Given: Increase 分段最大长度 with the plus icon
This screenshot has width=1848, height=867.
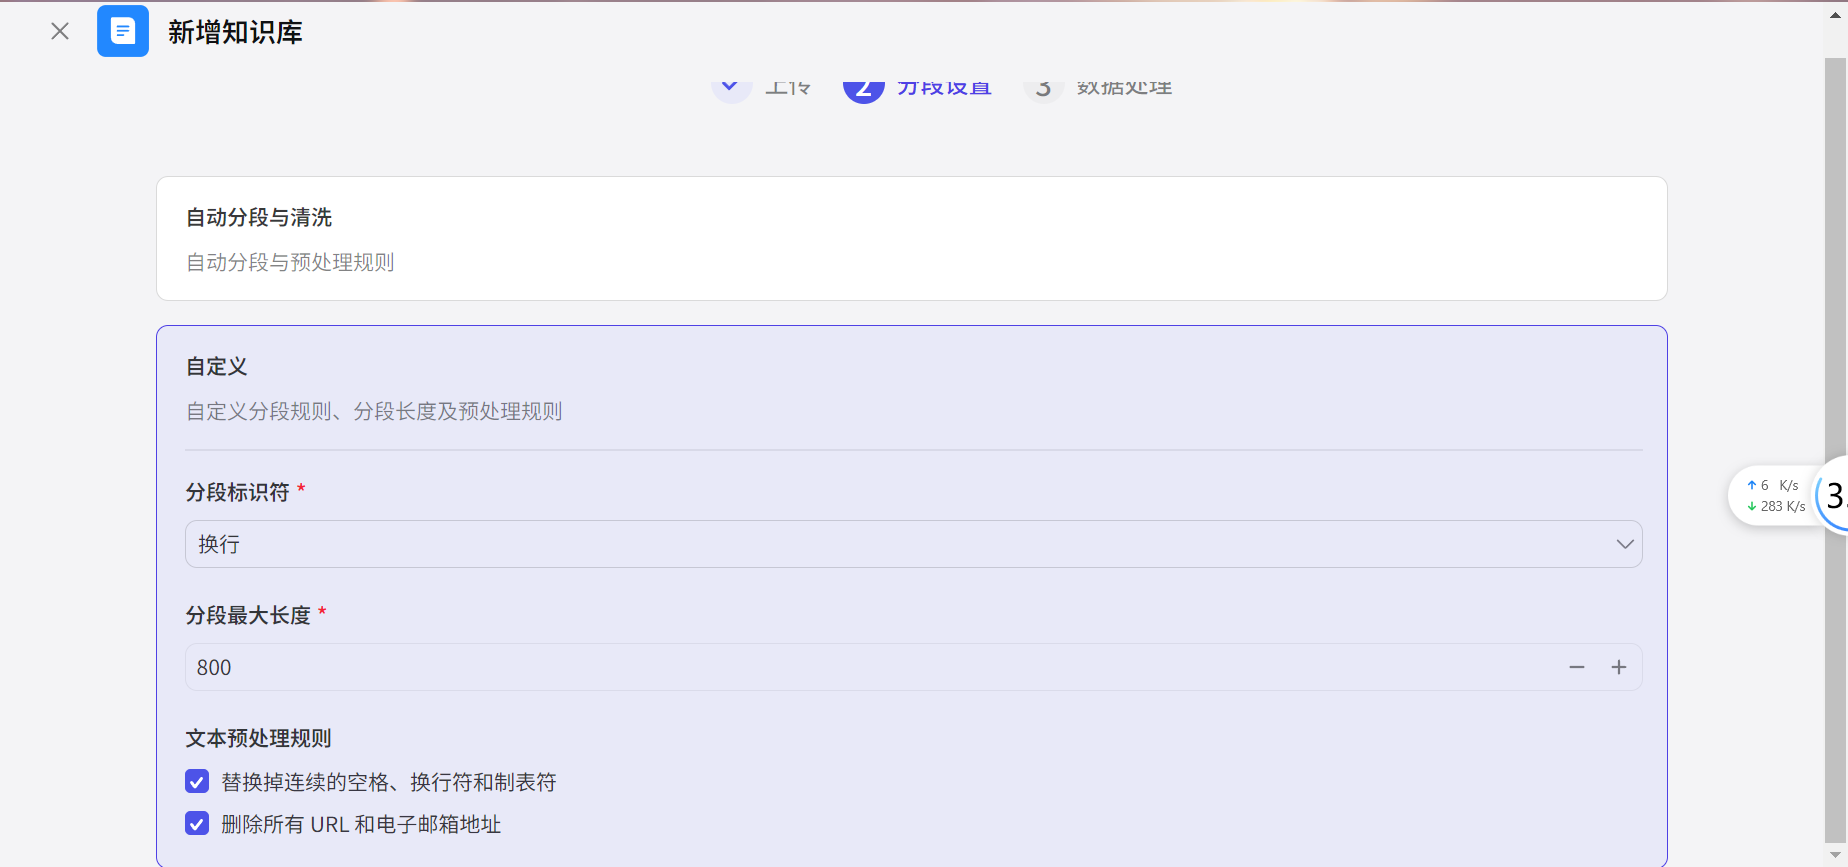Looking at the screenshot, I should tap(1619, 667).
